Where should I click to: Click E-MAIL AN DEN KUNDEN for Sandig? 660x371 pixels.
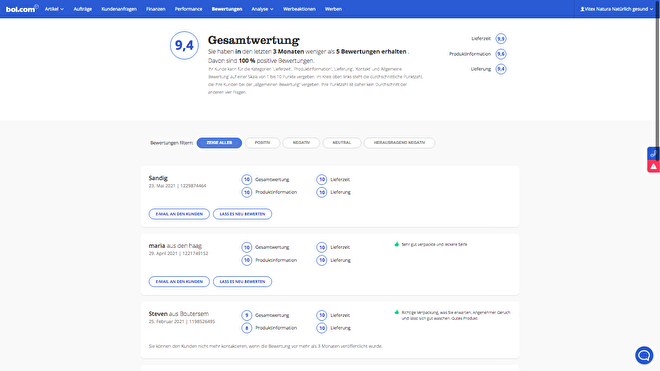click(x=179, y=214)
